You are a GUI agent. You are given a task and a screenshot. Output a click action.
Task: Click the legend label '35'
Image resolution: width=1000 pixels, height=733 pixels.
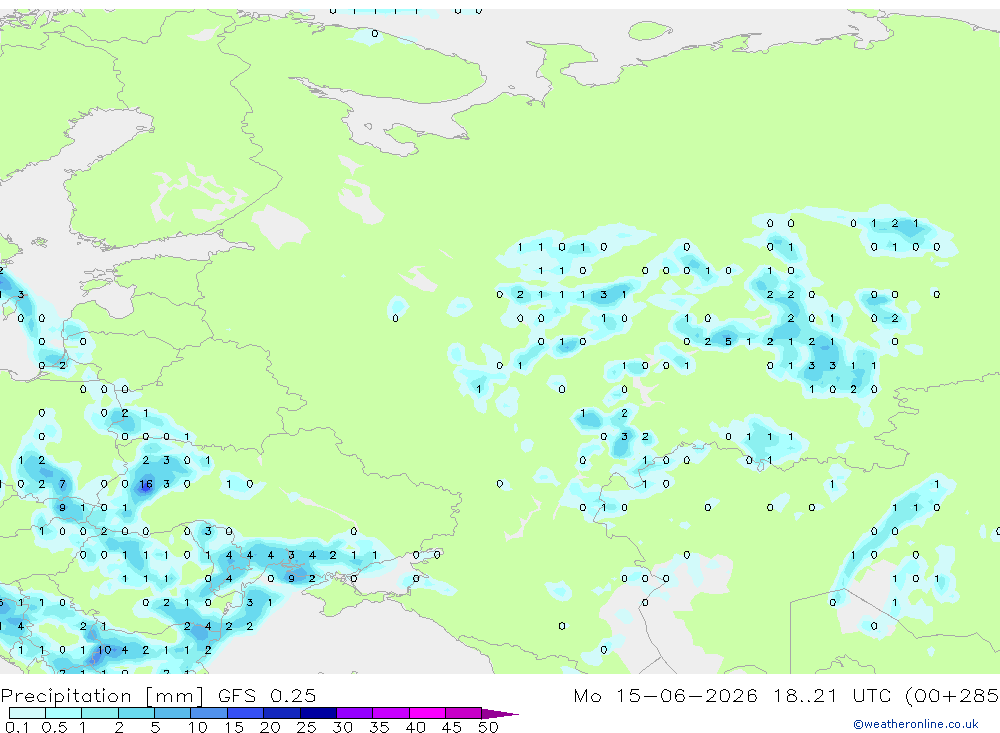tap(379, 727)
